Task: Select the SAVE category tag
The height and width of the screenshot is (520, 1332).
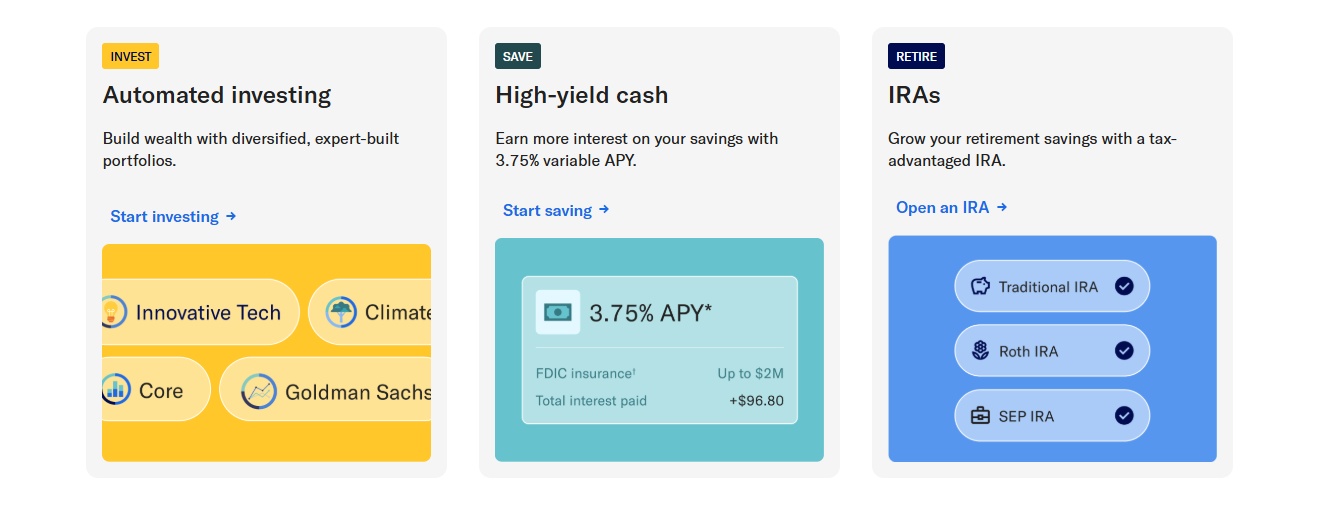Action: pyautogui.click(x=518, y=56)
